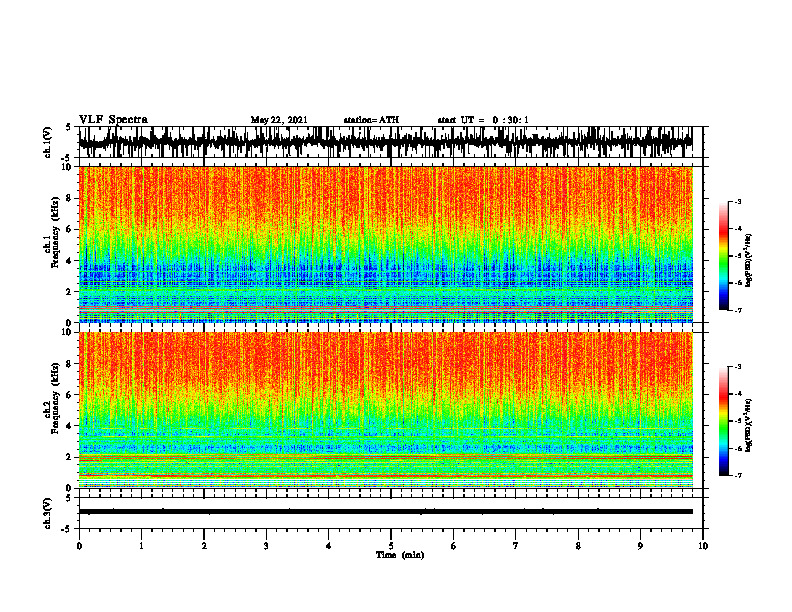Click the ch.1 color bar "-7" label

point(738,310)
